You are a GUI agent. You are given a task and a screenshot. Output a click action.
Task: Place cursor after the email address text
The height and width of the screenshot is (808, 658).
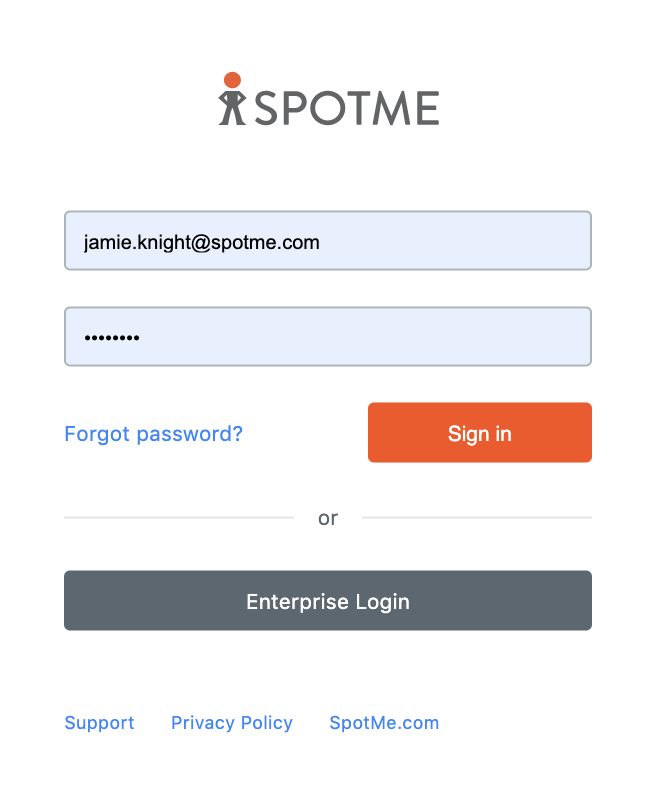pyautogui.click(x=321, y=242)
